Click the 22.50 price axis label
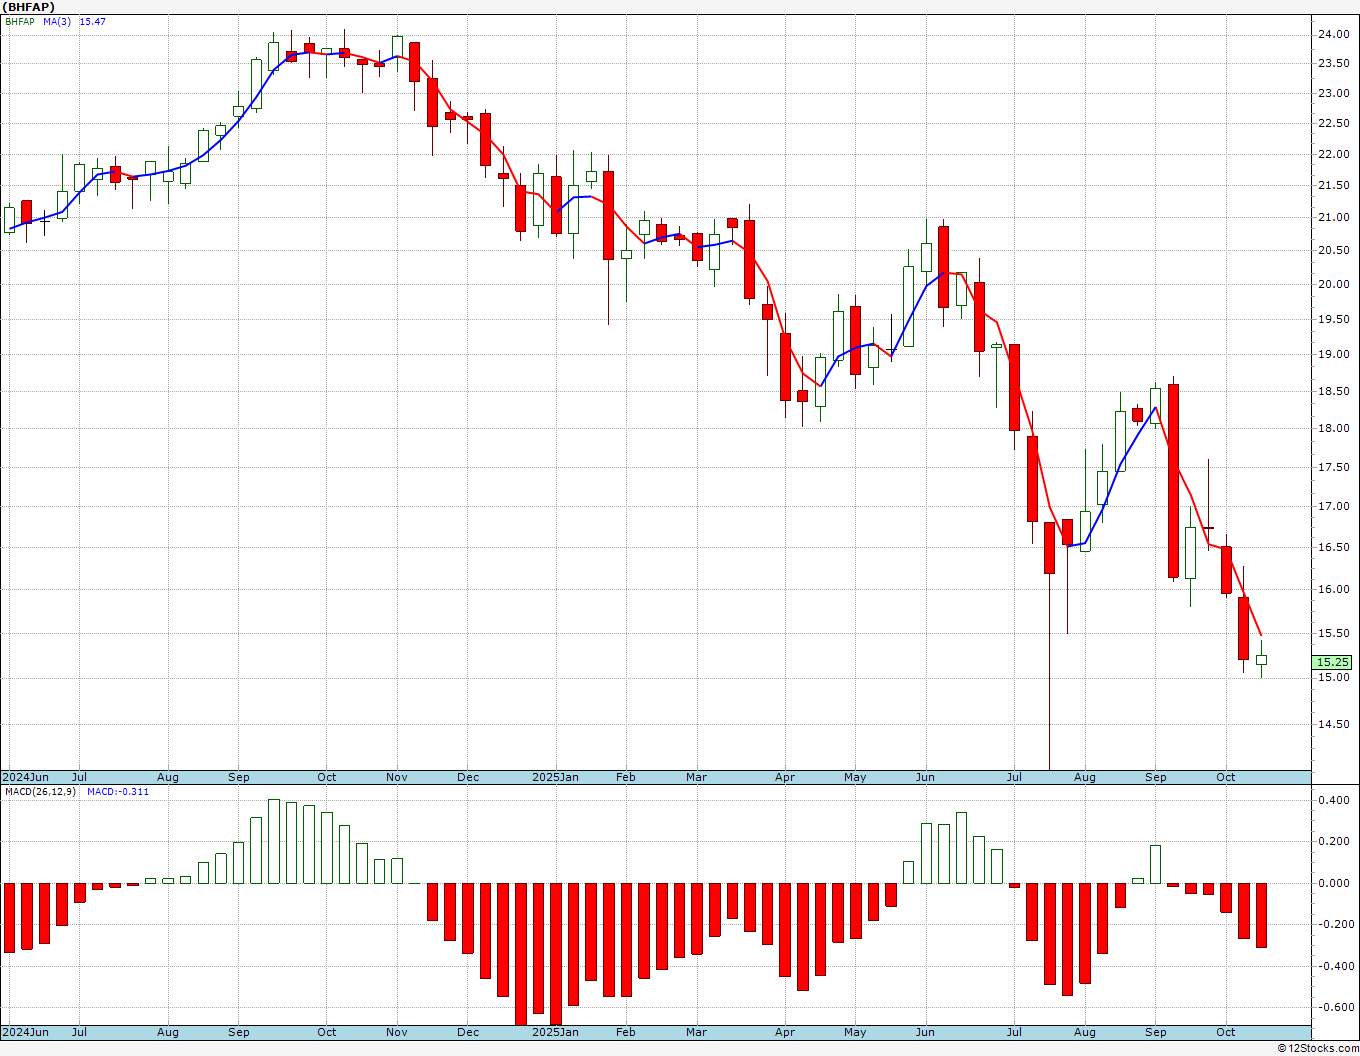 pos(1334,123)
